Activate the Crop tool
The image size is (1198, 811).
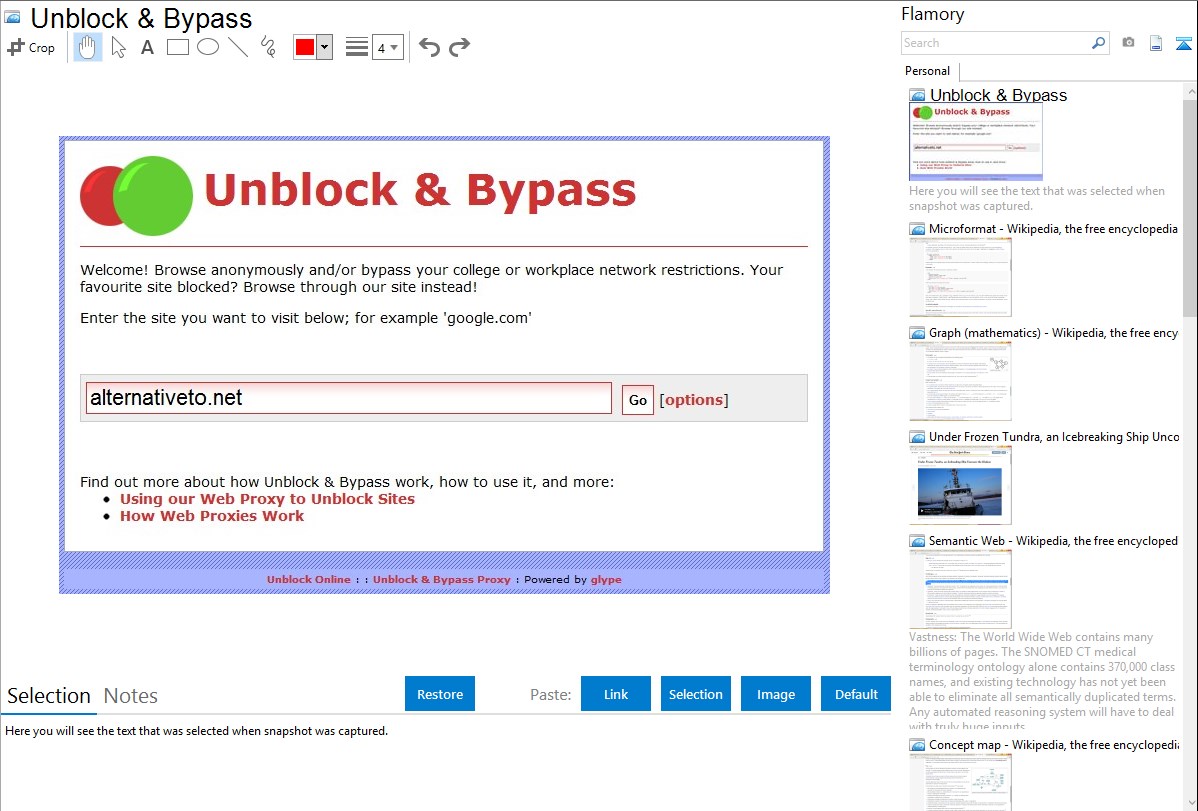pos(31,47)
